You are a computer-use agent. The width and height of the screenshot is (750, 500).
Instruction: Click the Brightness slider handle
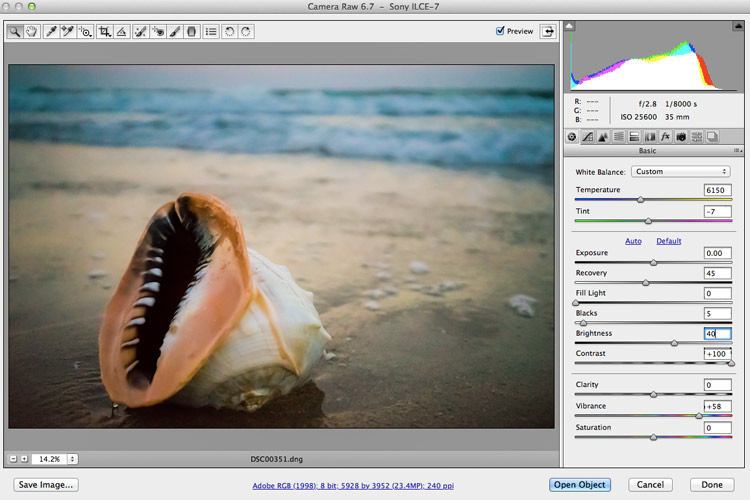(x=674, y=343)
